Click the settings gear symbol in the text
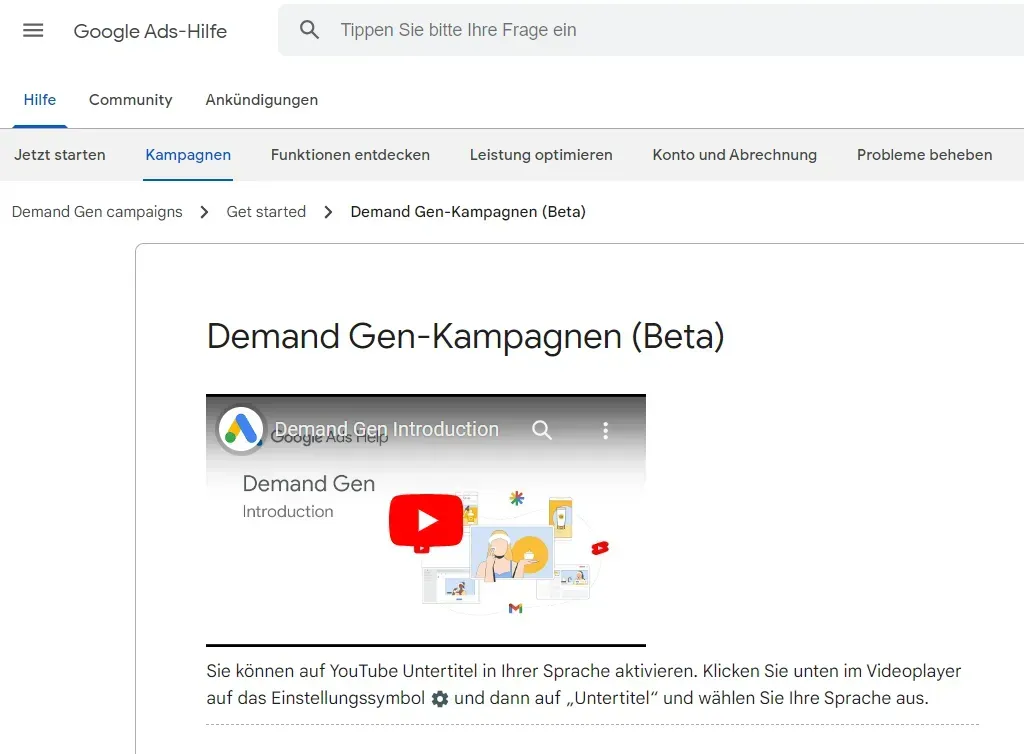Image resolution: width=1024 pixels, height=754 pixels. point(440,699)
